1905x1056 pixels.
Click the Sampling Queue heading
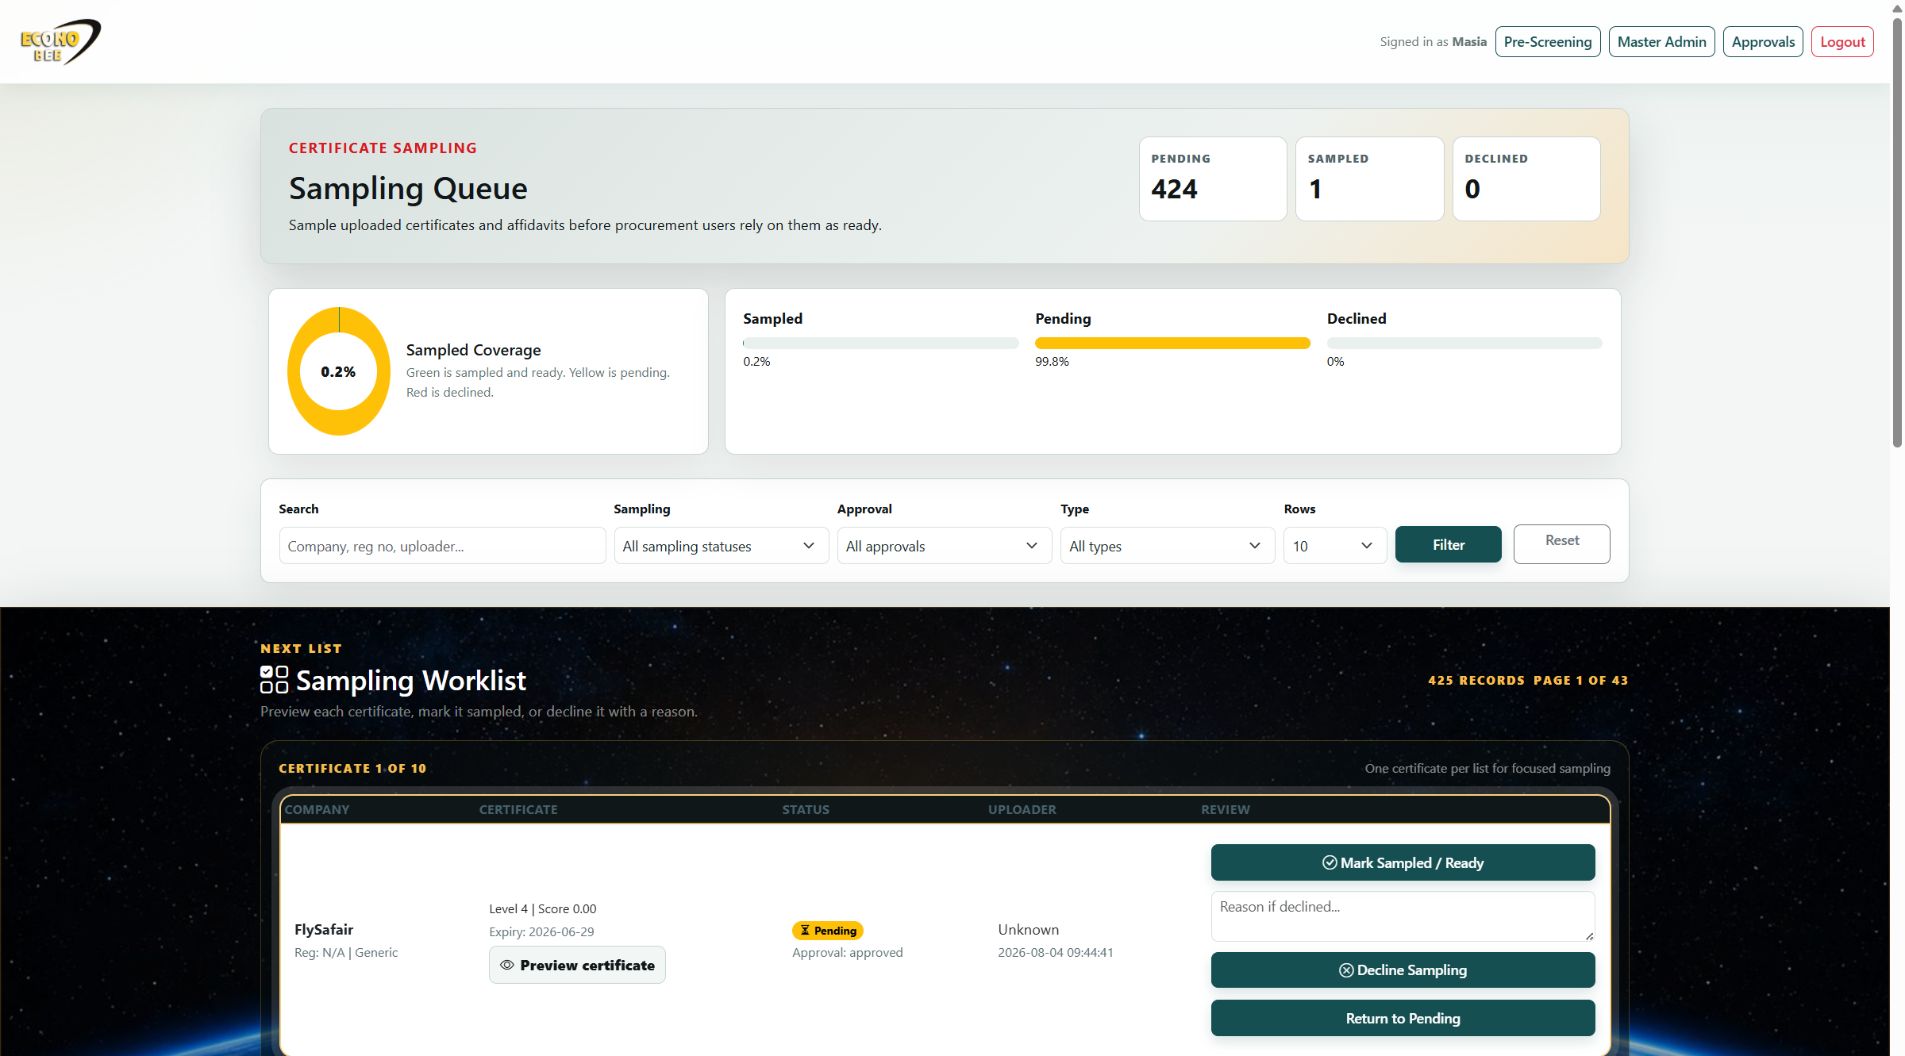click(408, 188)
